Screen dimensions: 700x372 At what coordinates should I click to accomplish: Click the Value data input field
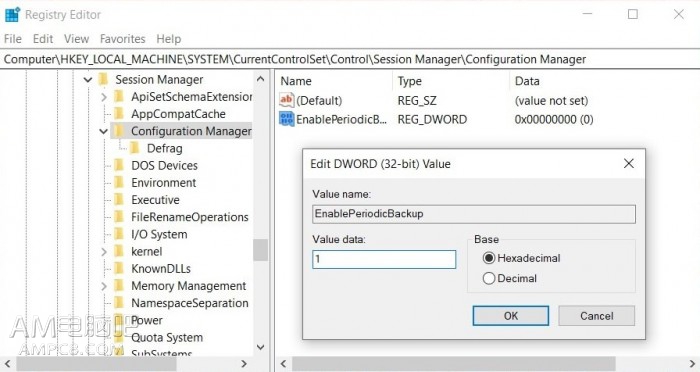coord(384,259)
